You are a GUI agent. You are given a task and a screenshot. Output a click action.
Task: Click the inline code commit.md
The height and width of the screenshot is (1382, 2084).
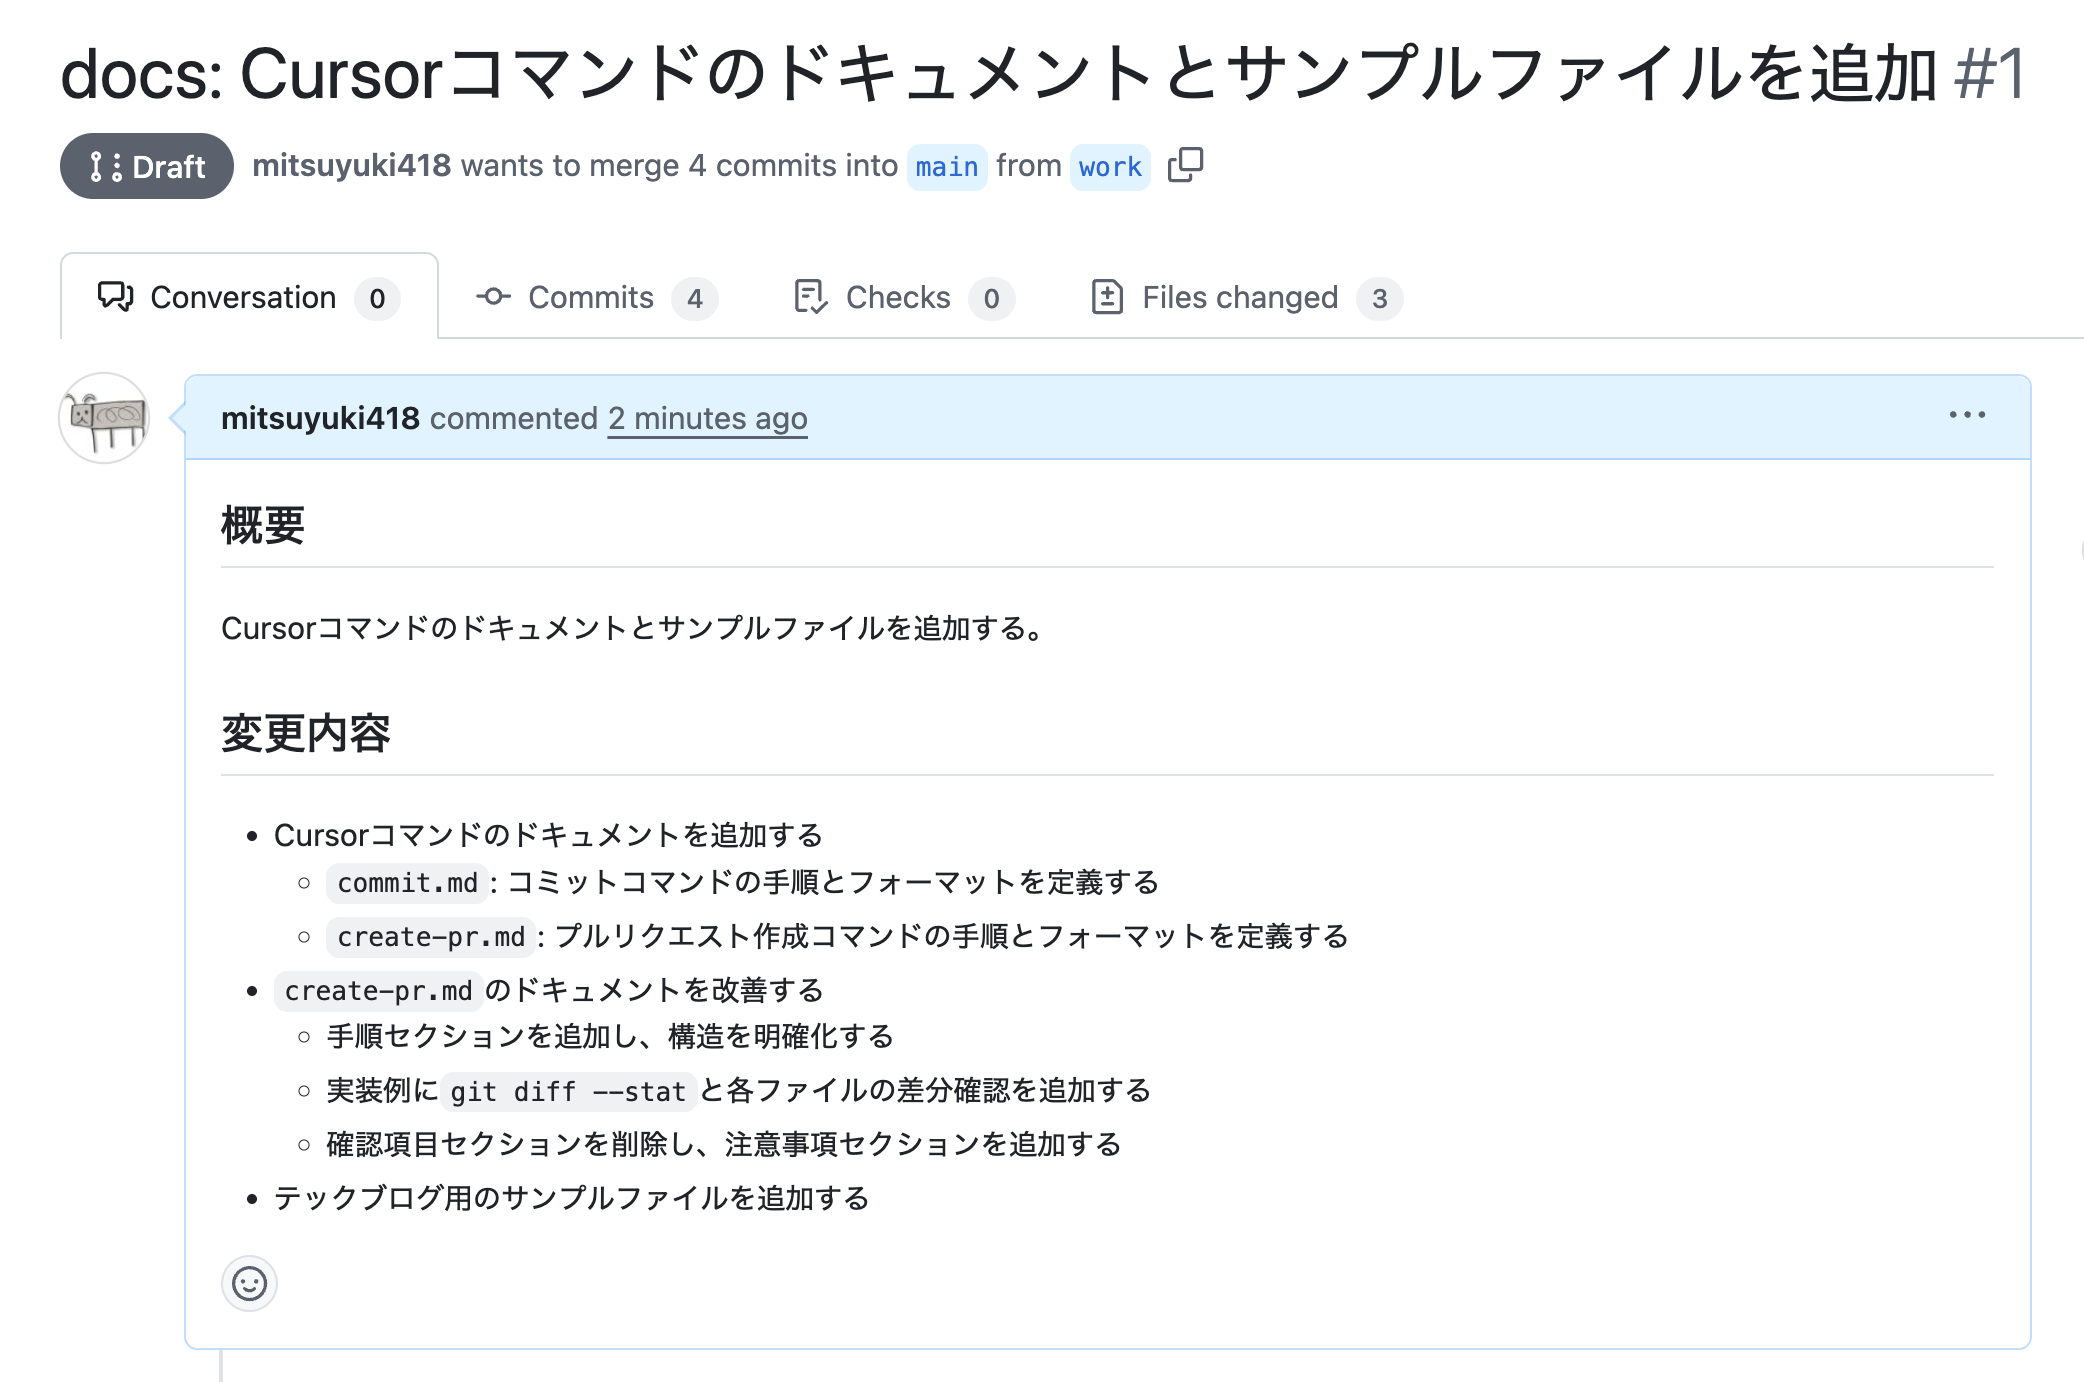[x=406, y=883]
